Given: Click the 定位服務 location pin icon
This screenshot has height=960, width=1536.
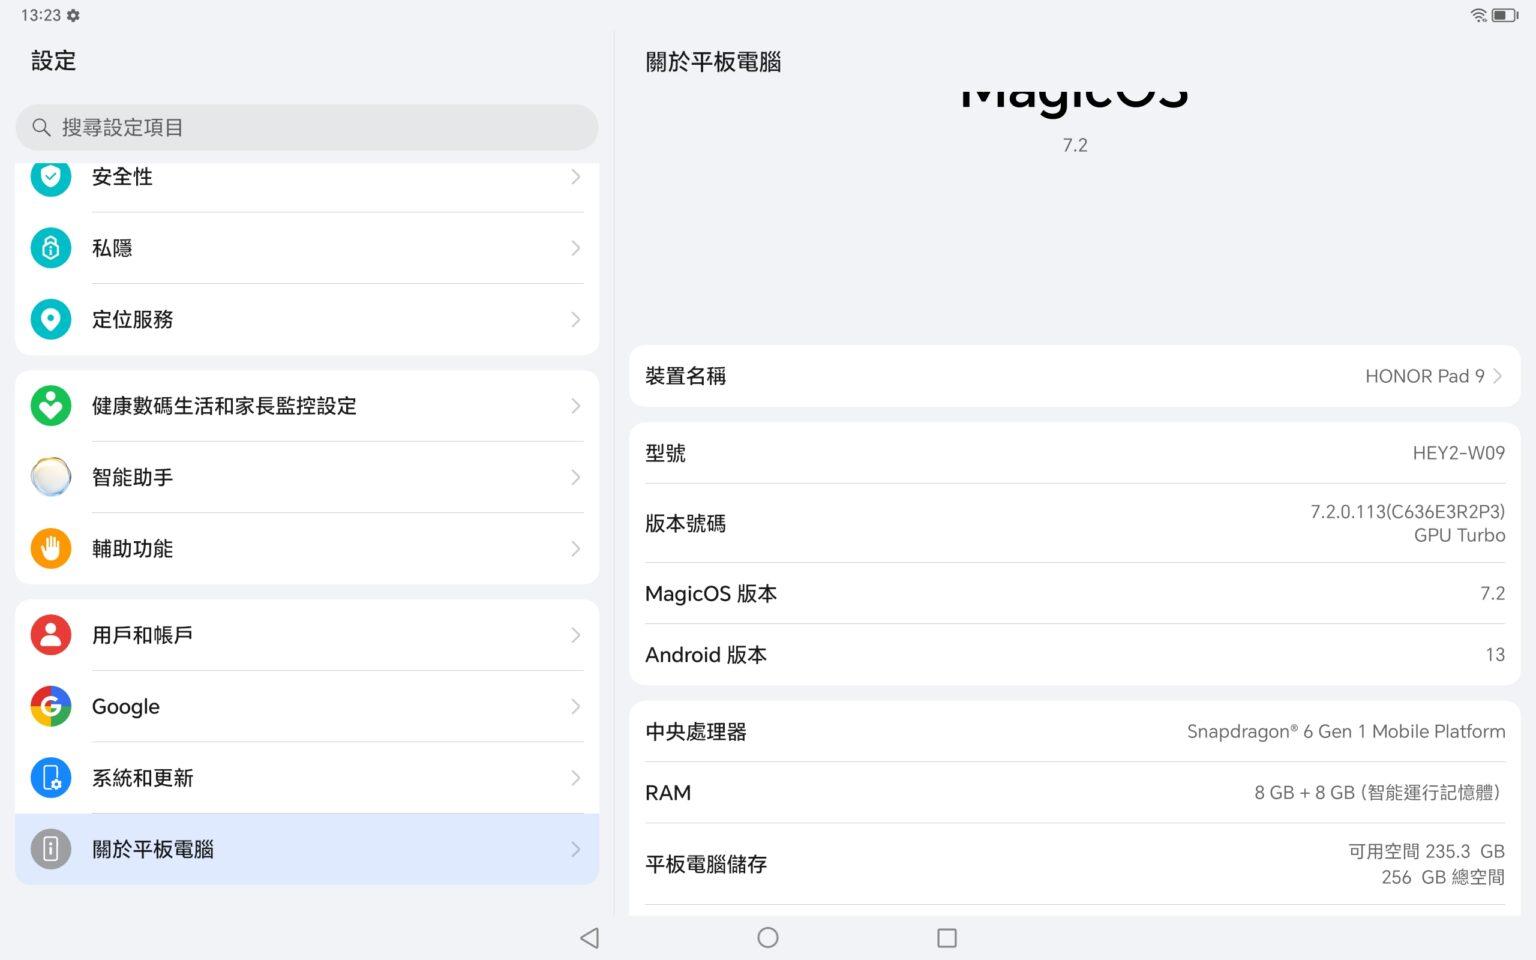Looking at the screenshot, I should (x=51, y=319).
